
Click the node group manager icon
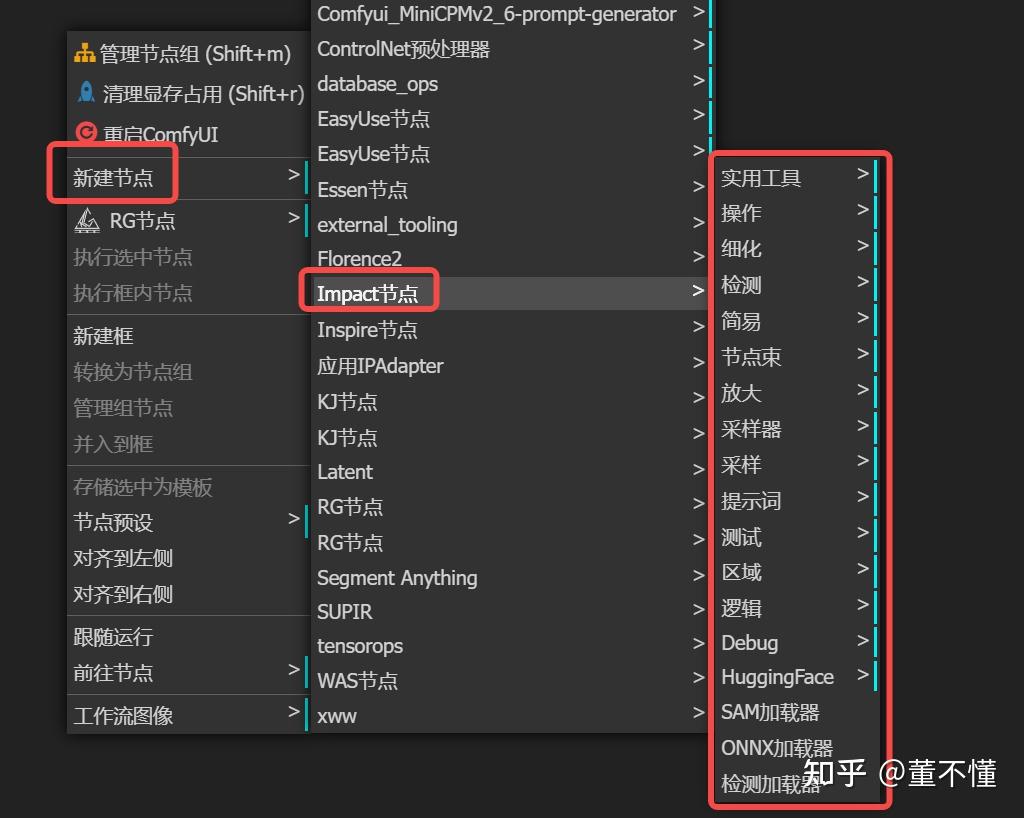point(84,54)
